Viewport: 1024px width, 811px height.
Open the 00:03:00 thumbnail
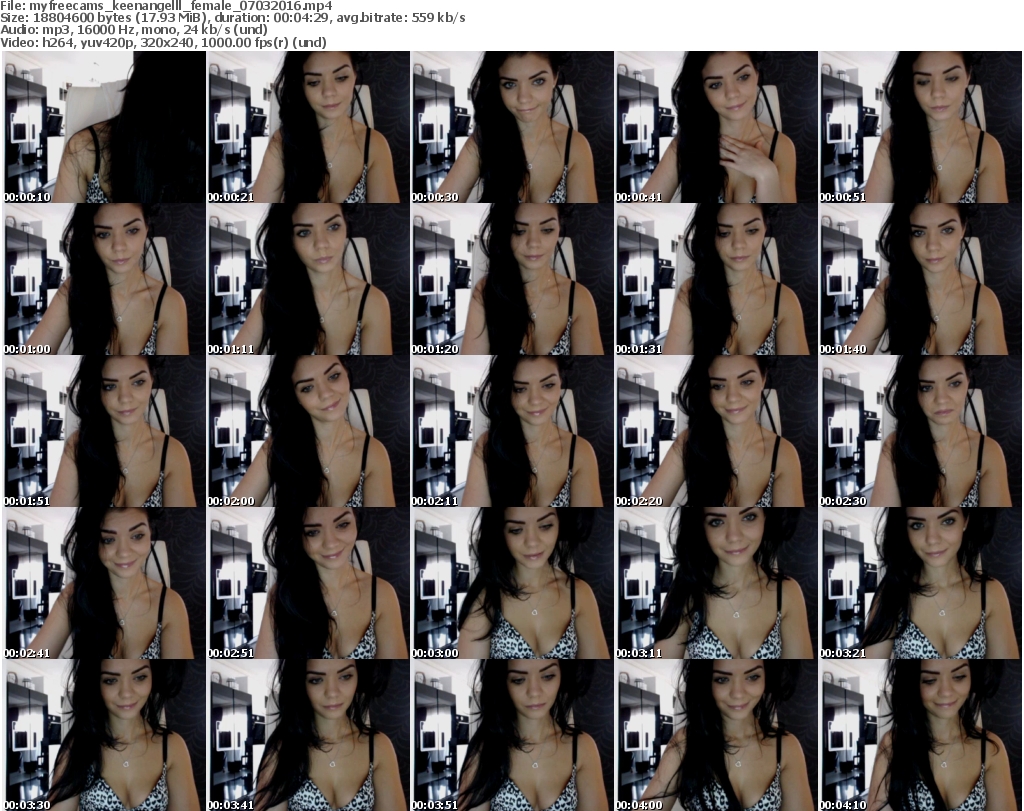click(512, 584)
